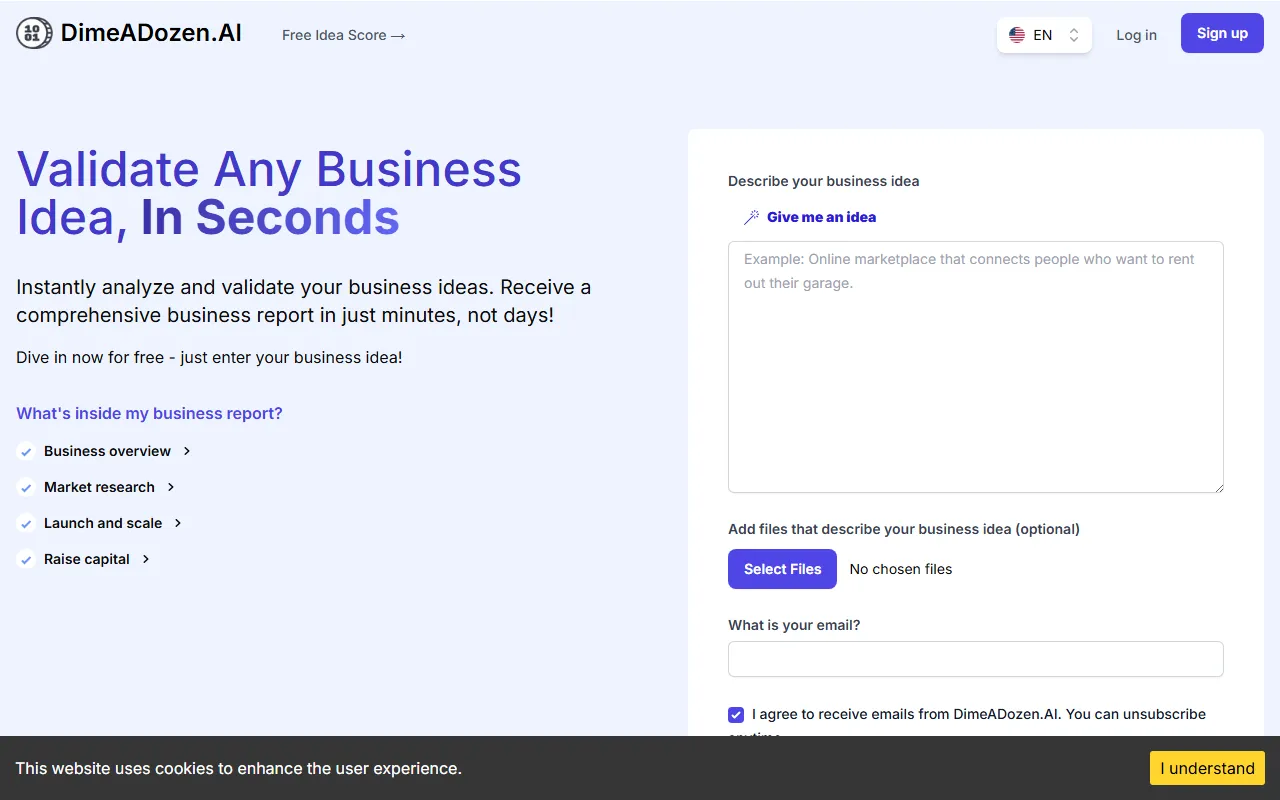Click the checkmark icon beside Market research
The width and height of the screenshot is (1280, 800).
tap(26, 488)
